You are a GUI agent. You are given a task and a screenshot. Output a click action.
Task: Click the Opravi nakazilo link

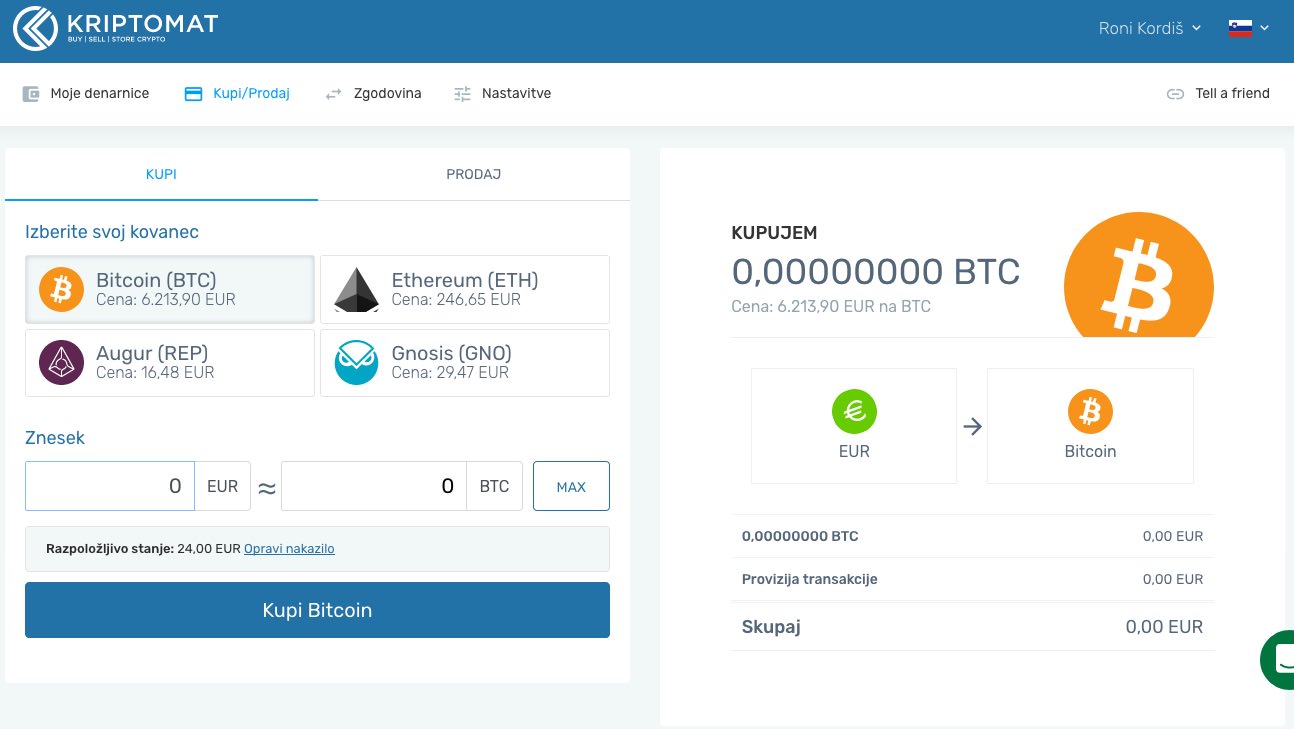click(x=289, y=549)
